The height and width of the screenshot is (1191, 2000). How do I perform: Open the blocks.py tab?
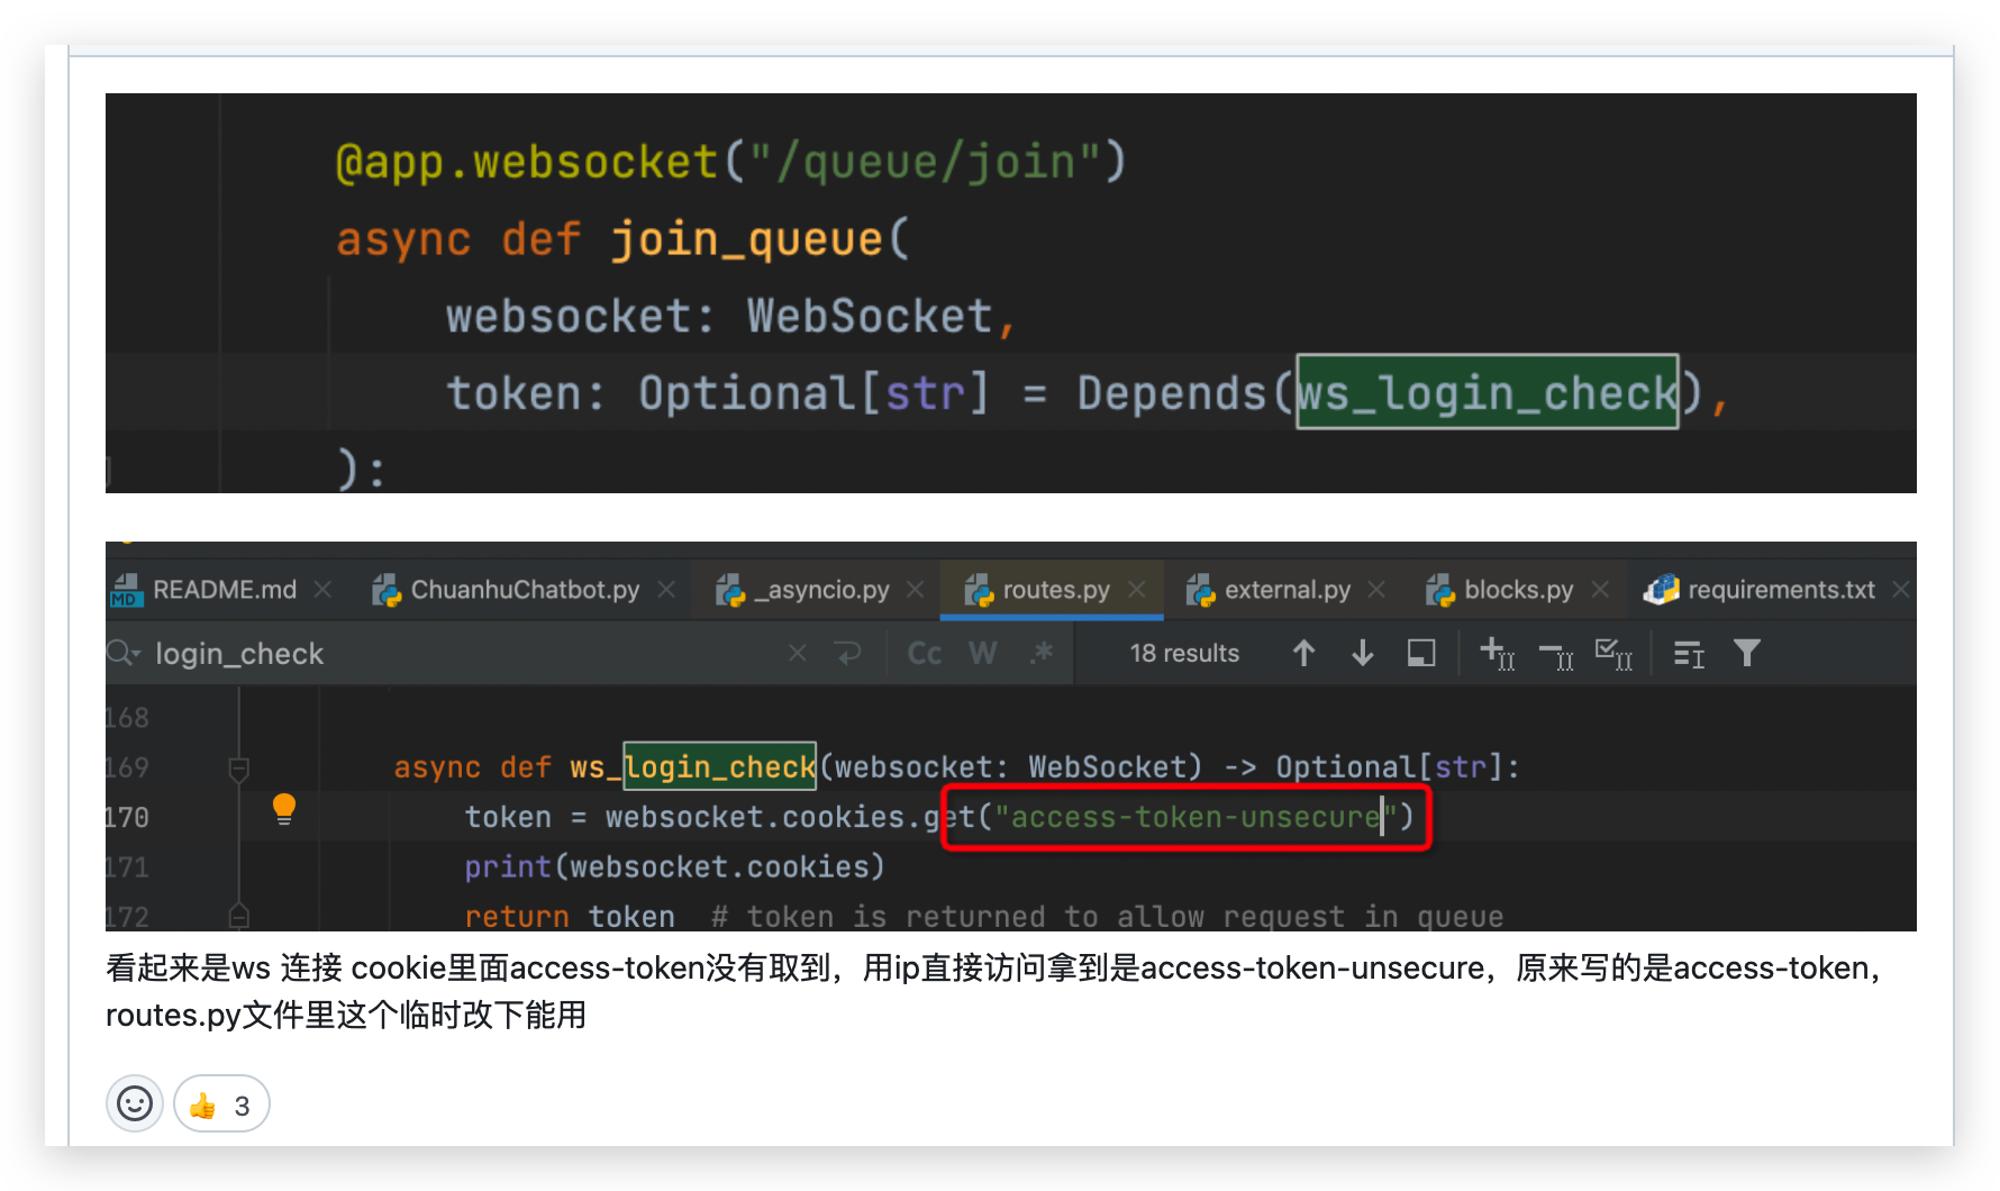point(1517,590)
